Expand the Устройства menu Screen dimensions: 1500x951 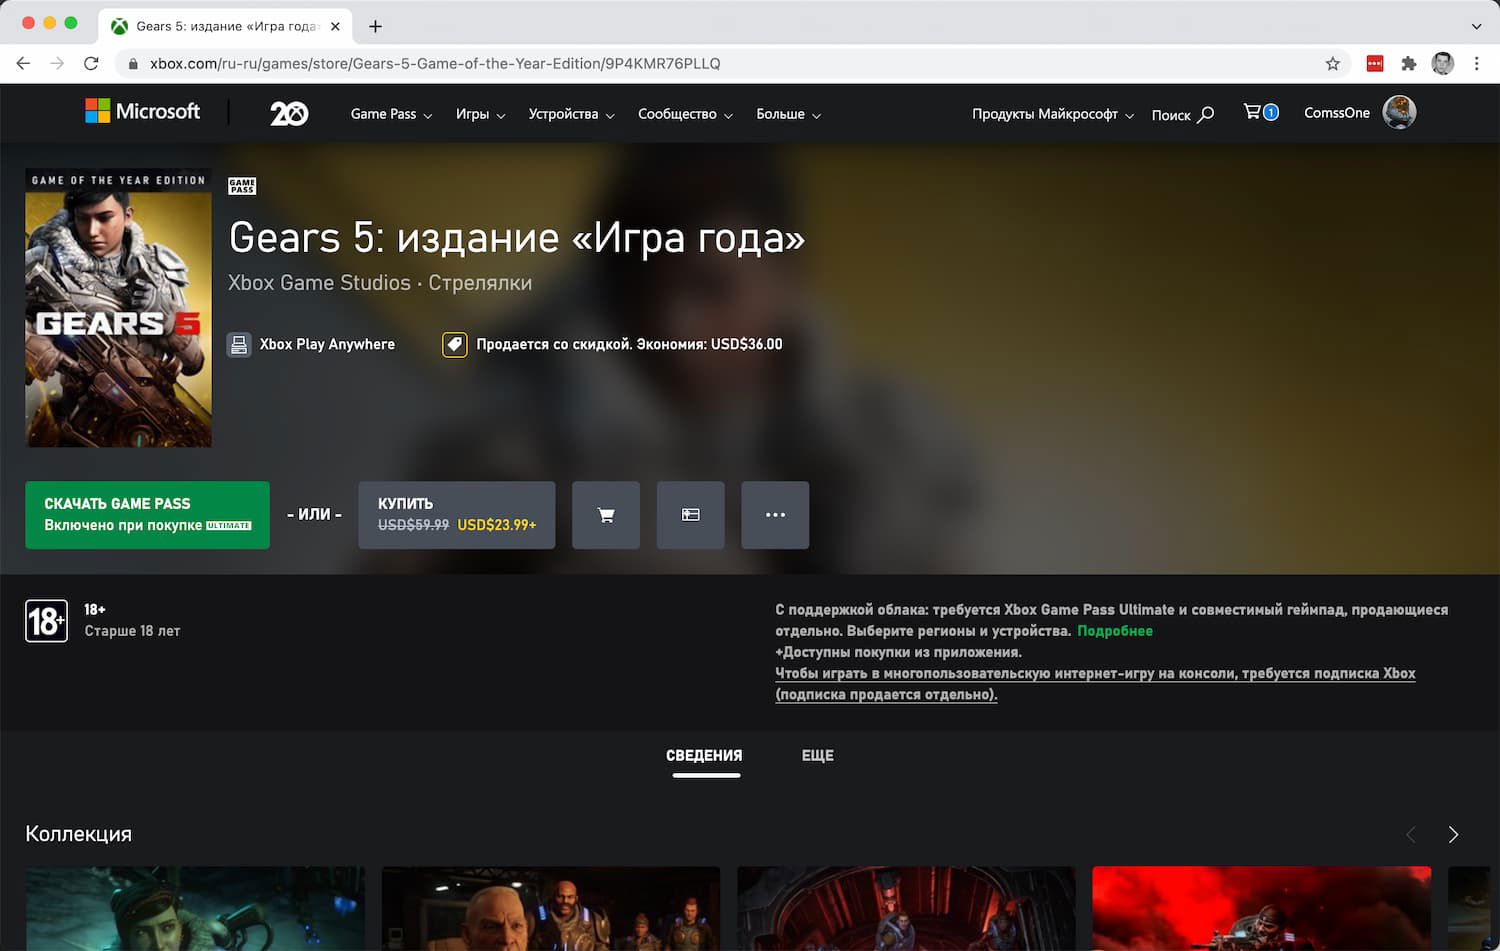coord(571,114)
